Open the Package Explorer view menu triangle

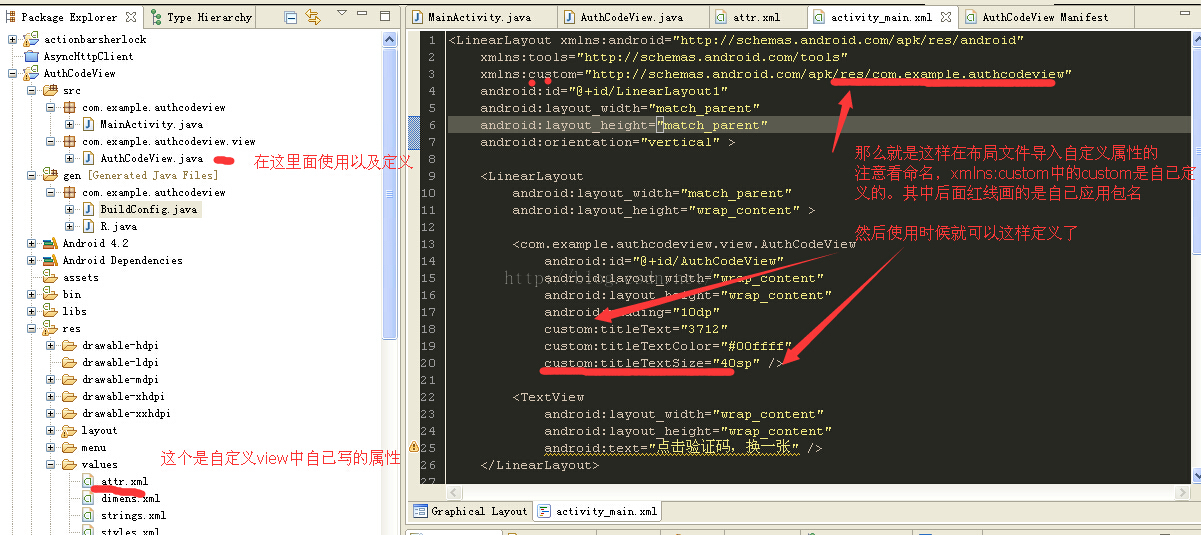[343, 15]
